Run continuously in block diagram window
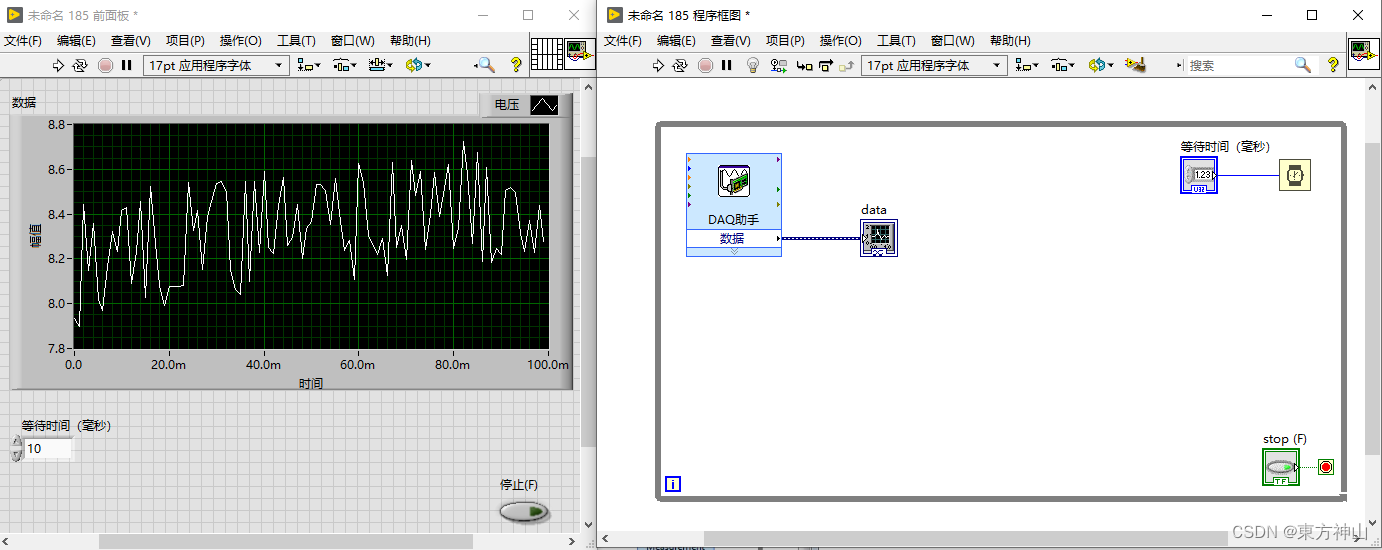Screen dimensions: 1382x550 click(680, 65)
